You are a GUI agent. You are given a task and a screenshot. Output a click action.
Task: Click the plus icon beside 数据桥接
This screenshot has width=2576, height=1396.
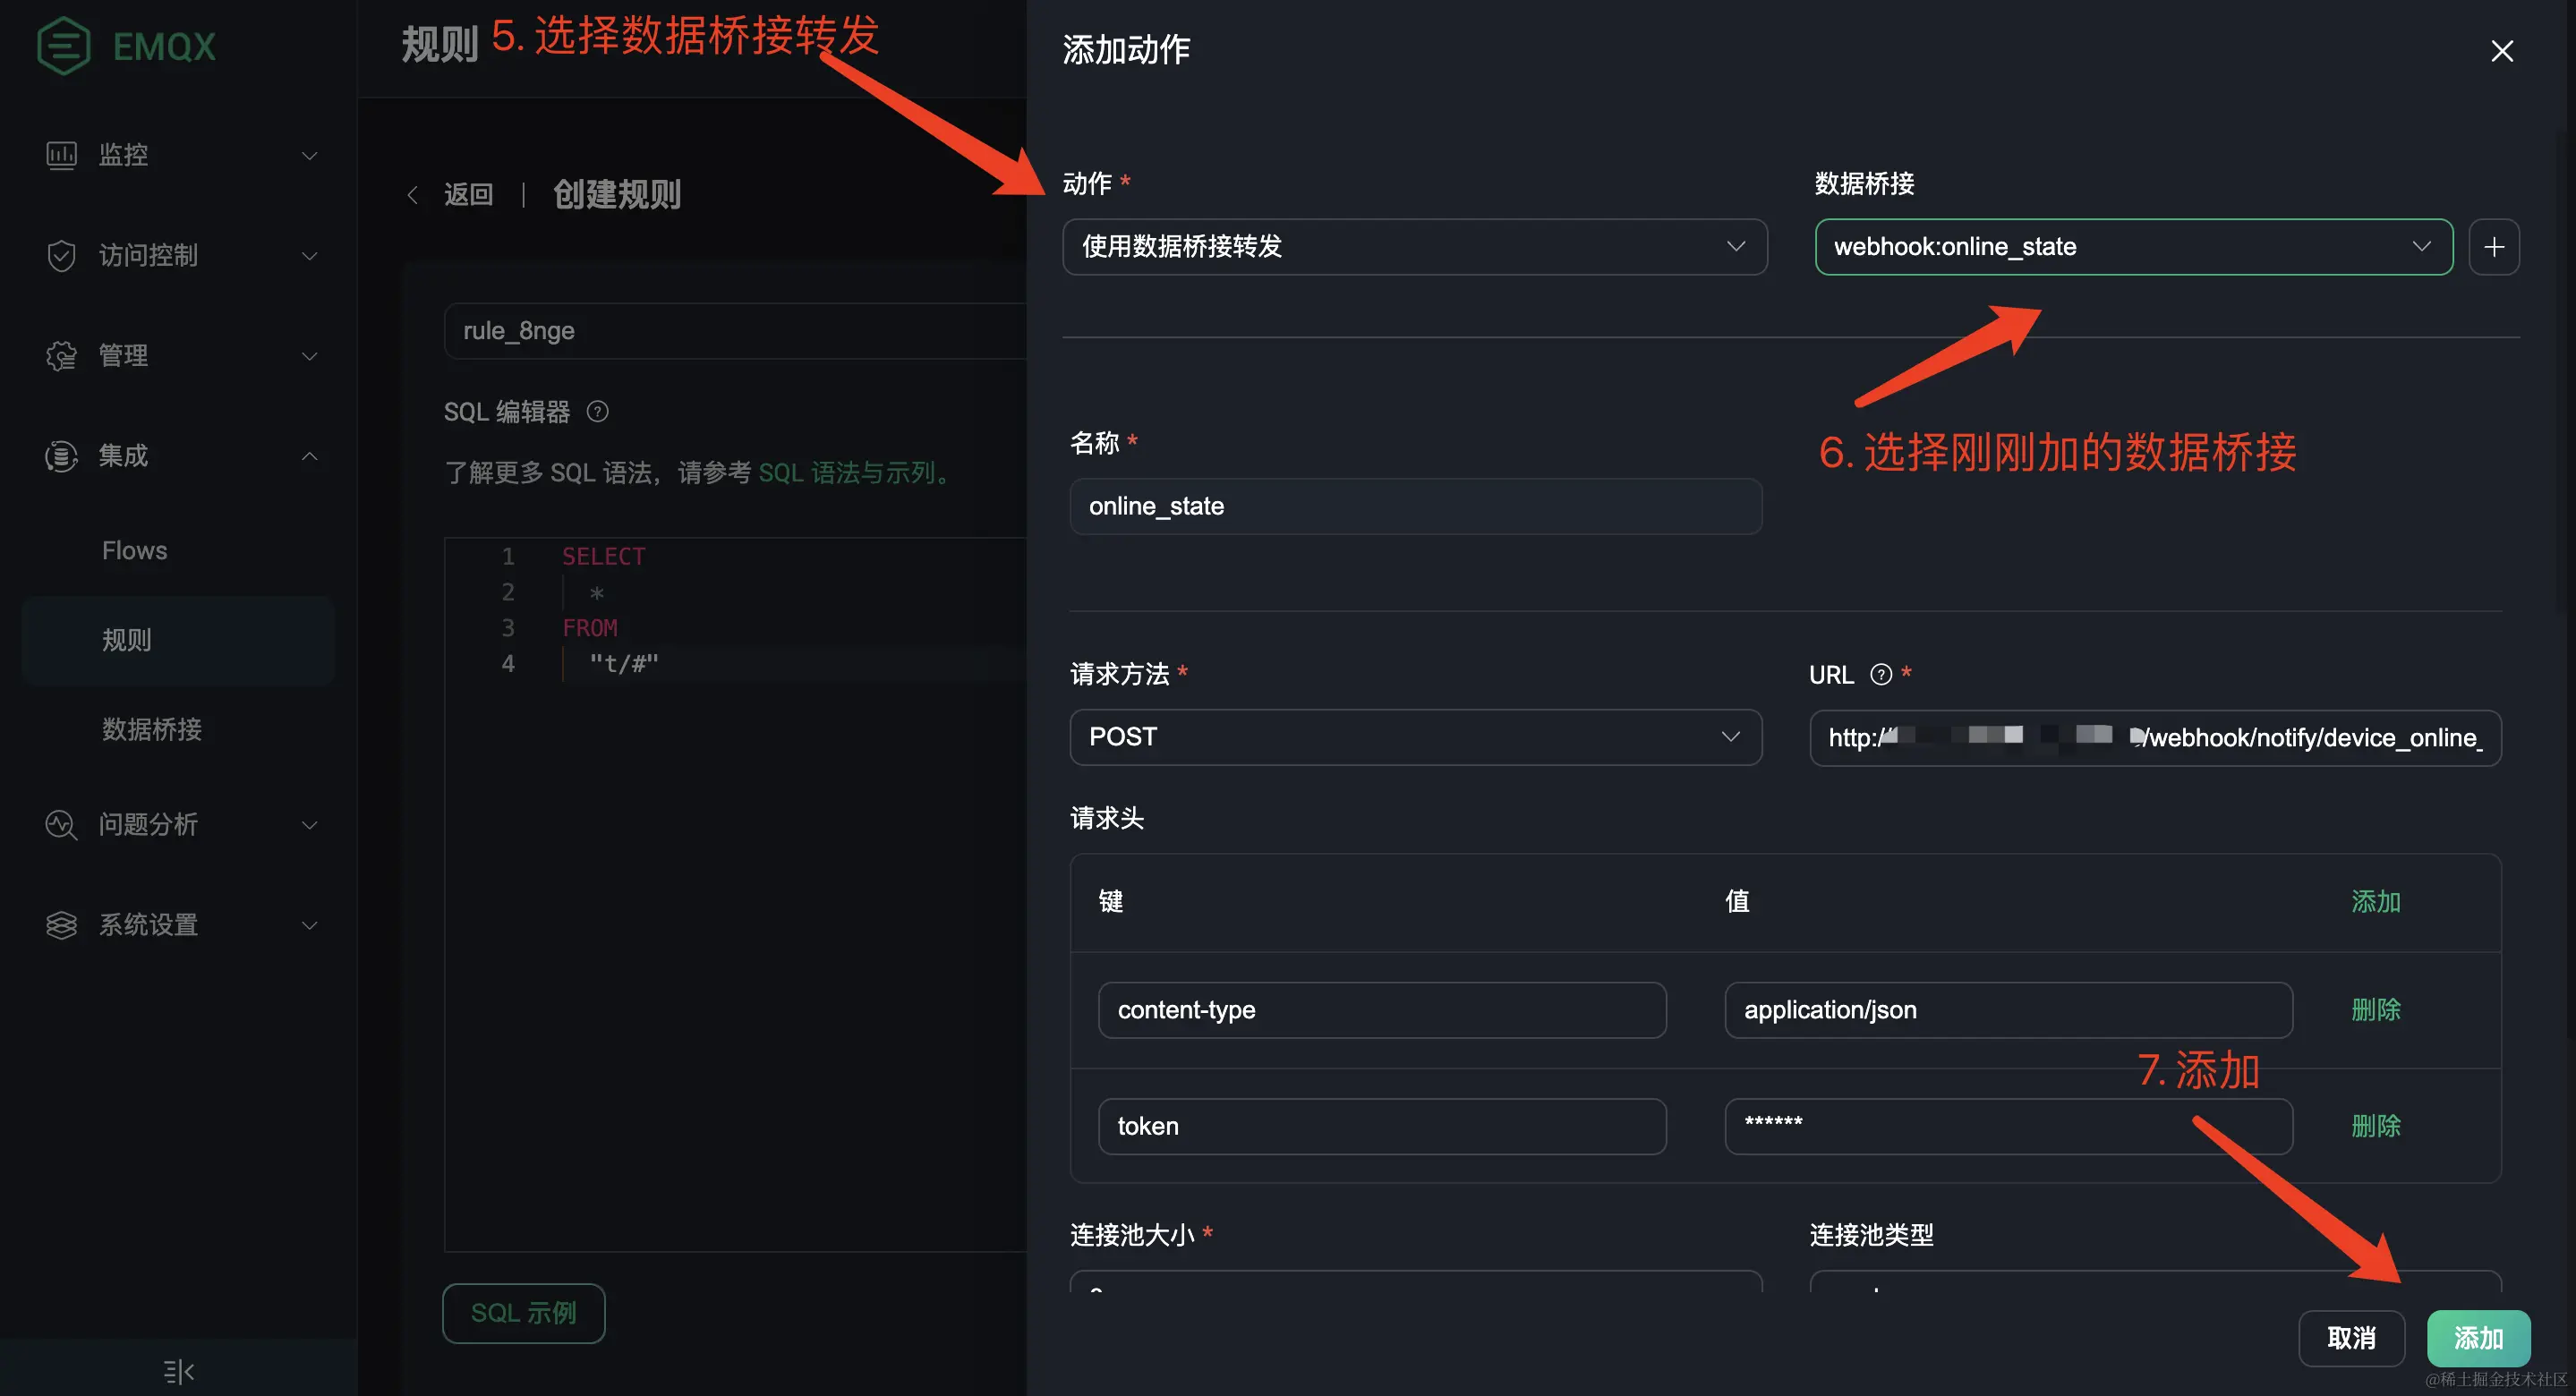[2494, 247]
